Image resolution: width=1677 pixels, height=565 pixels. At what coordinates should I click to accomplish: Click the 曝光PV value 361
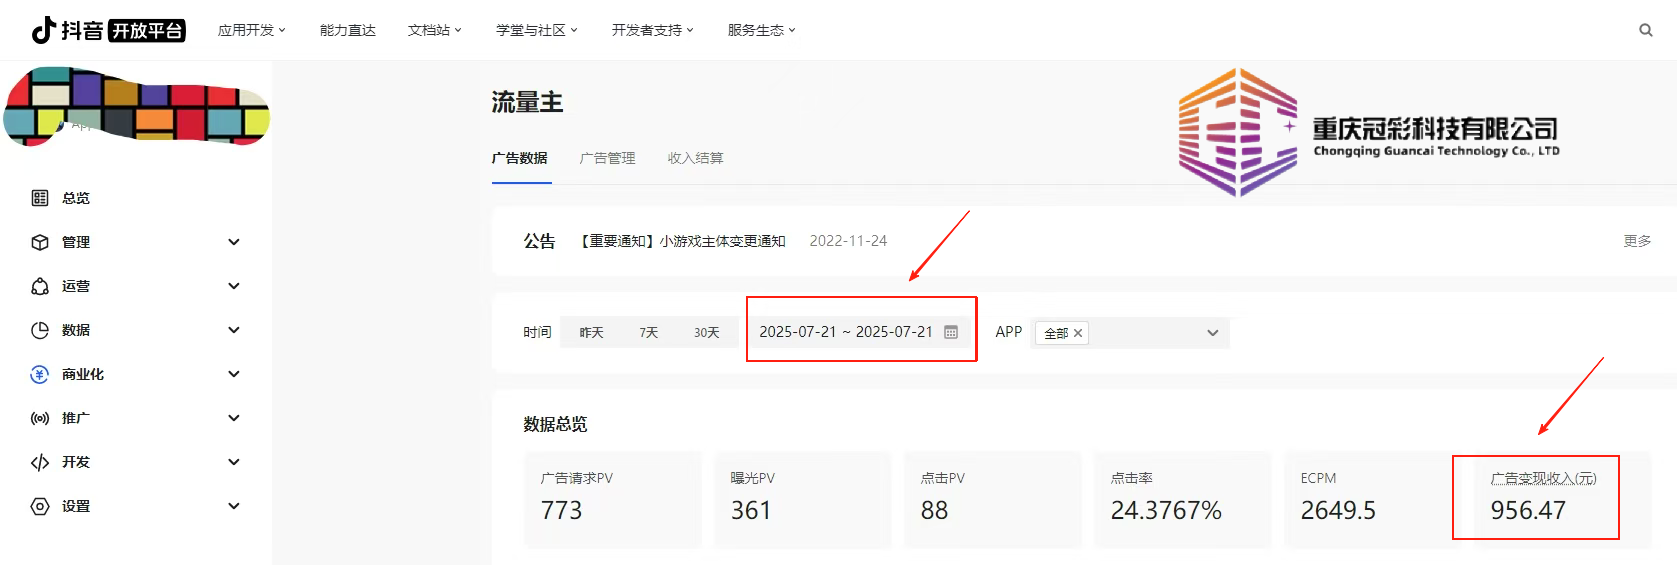pyautogui.click(x=751, y=510)
